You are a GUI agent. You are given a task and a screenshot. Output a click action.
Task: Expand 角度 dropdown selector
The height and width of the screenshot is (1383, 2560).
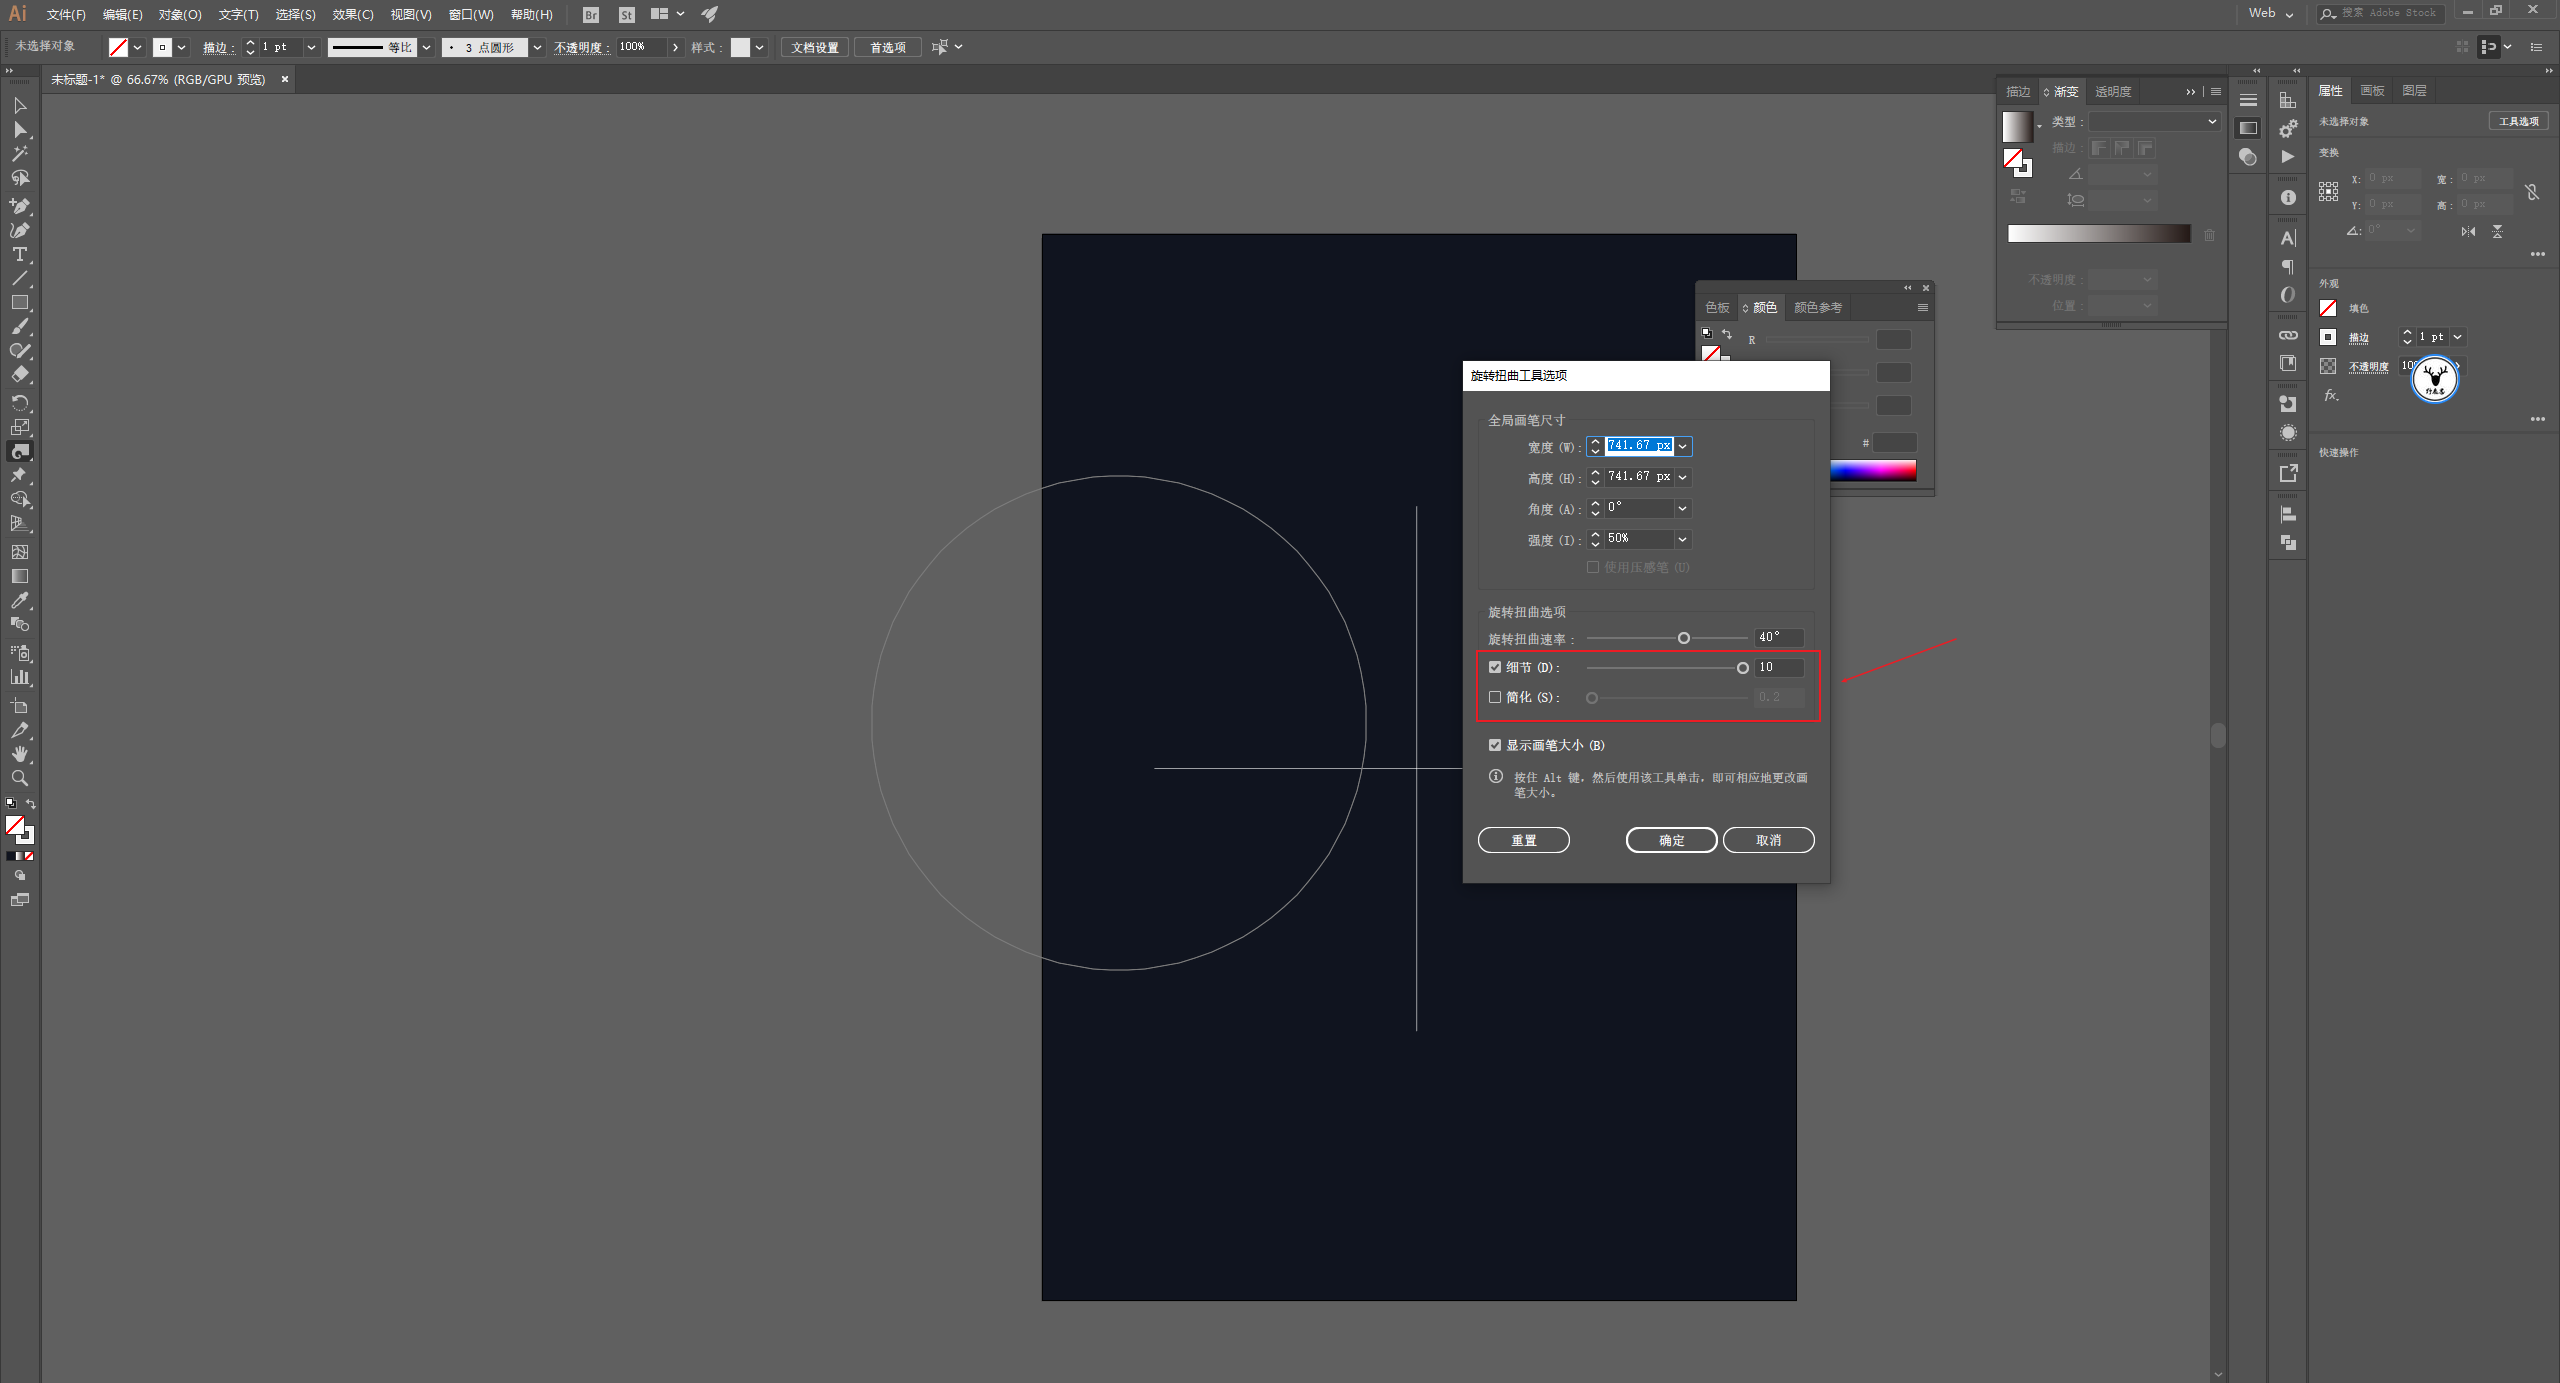click(1683, 508)
